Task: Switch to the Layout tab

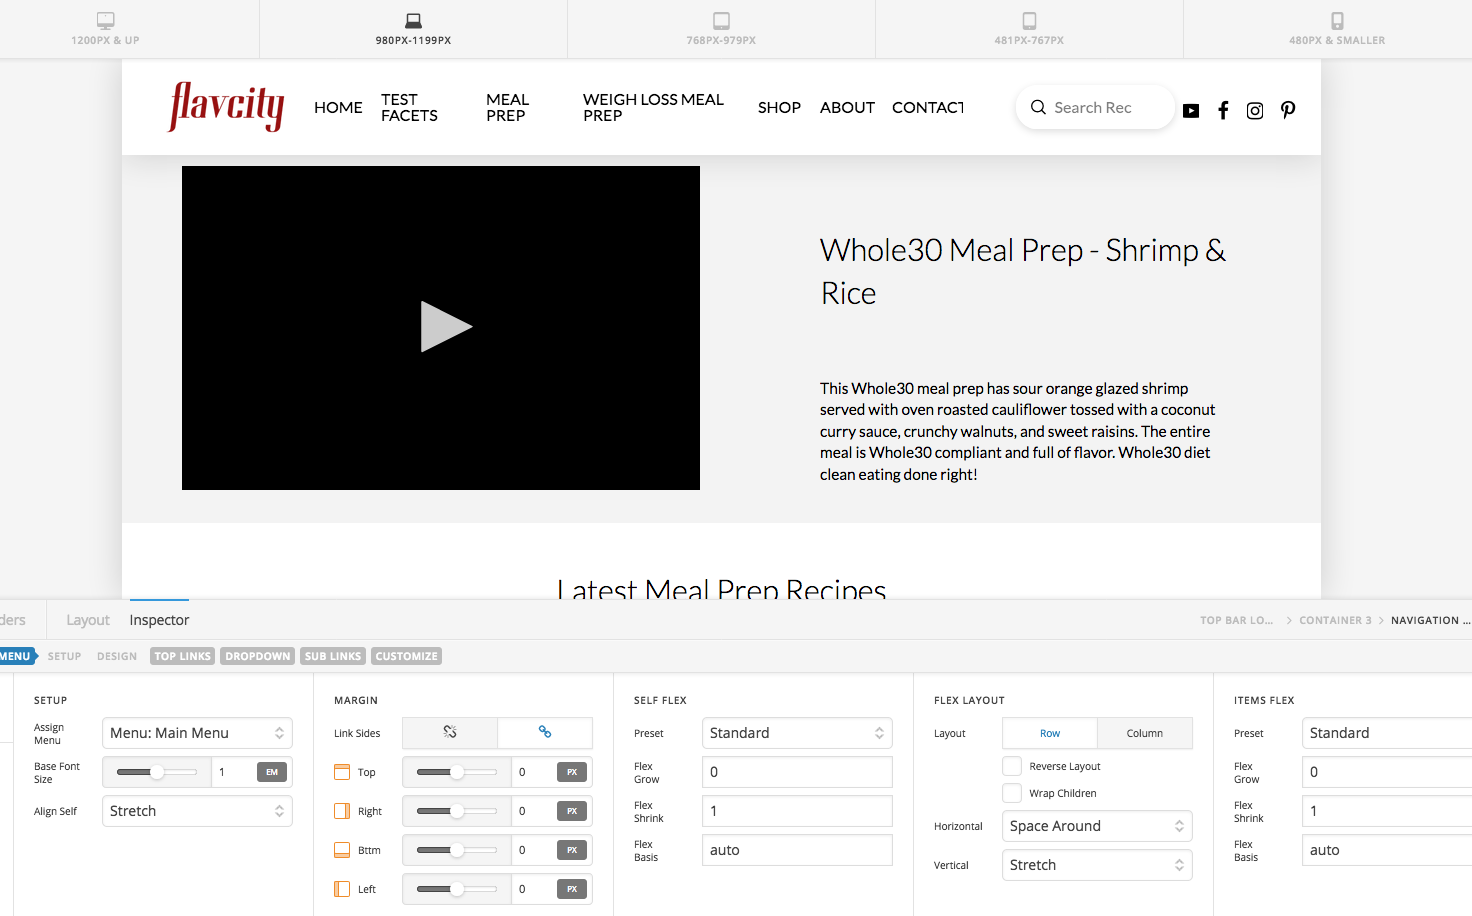Action: click(88, 620)
